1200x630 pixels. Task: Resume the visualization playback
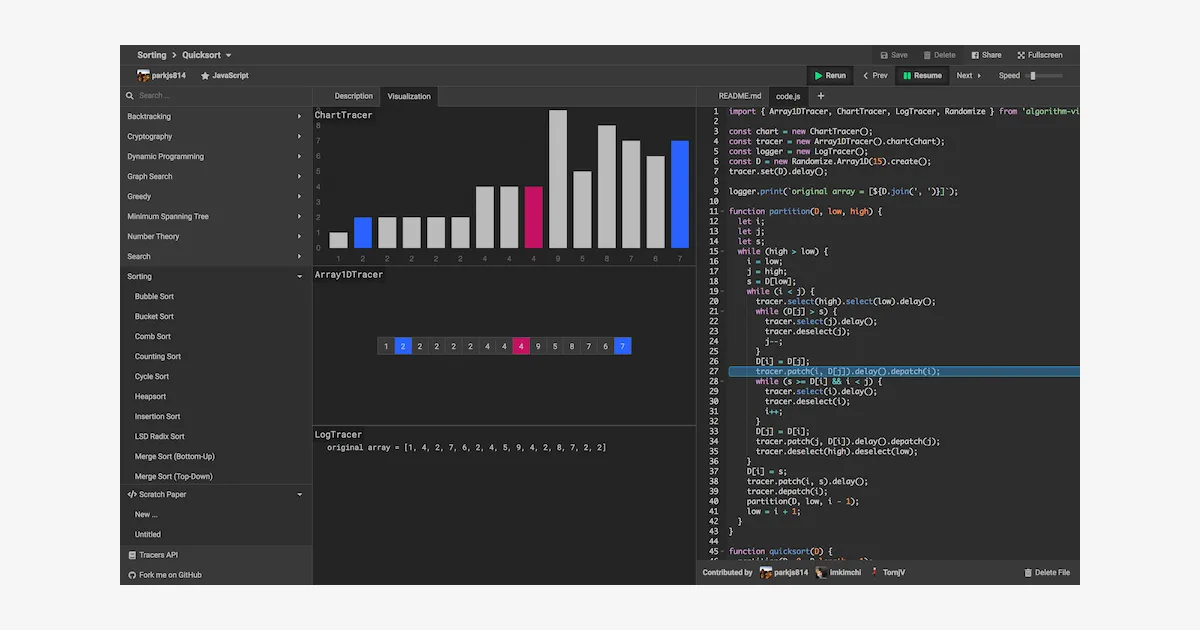click(x=922, y=75)
